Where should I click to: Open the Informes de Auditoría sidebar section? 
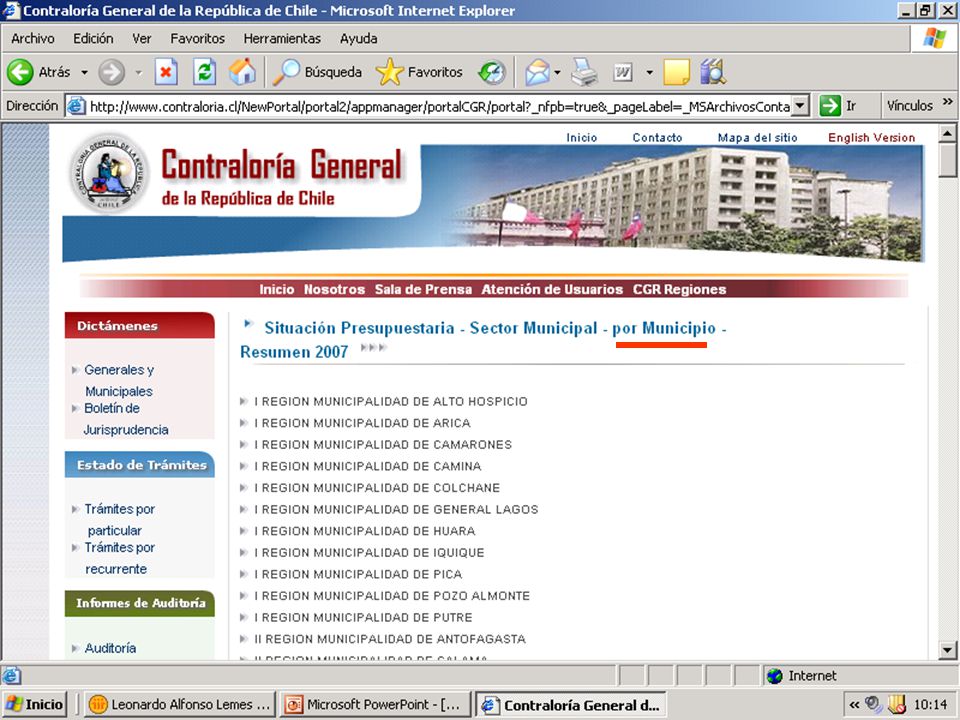(140, 603)
